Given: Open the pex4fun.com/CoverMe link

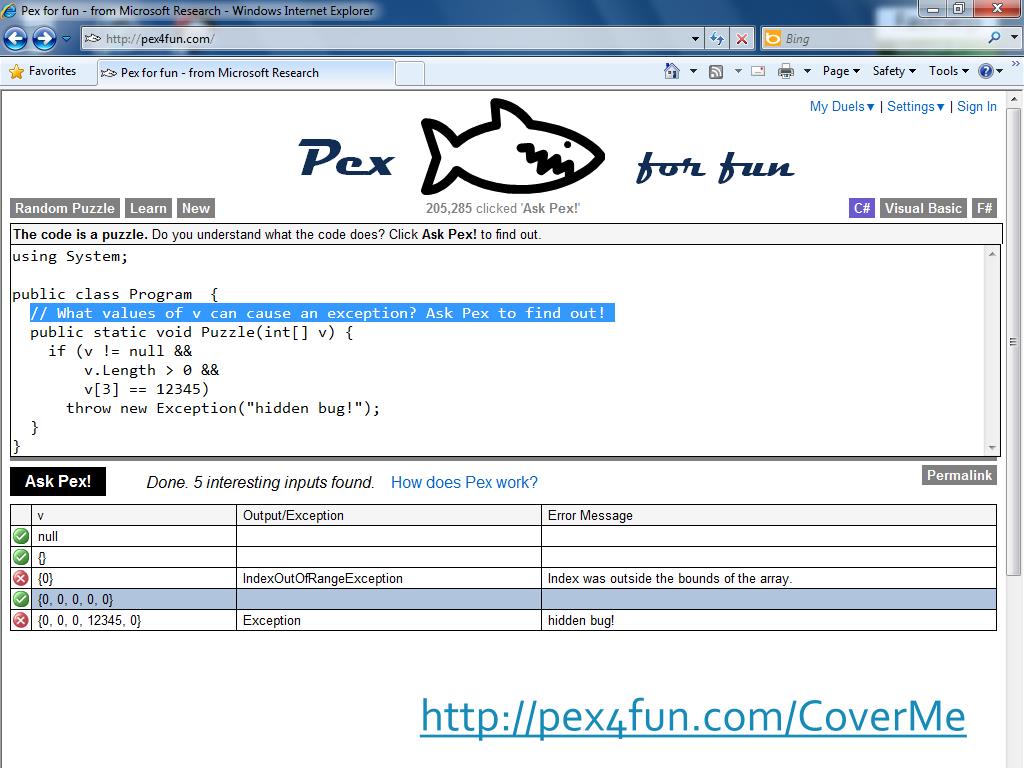Looking at the screenshot, I should click(693, 716).
